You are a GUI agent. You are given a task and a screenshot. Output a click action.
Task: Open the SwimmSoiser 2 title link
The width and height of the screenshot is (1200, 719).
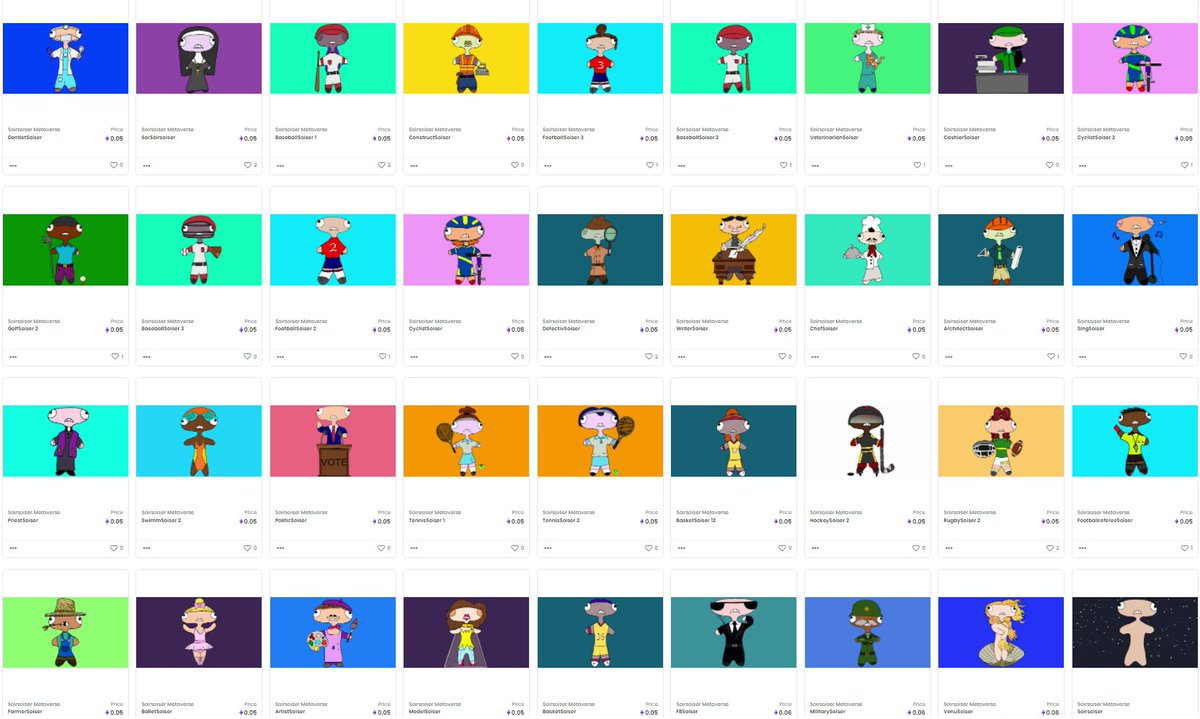pos(161,521)
